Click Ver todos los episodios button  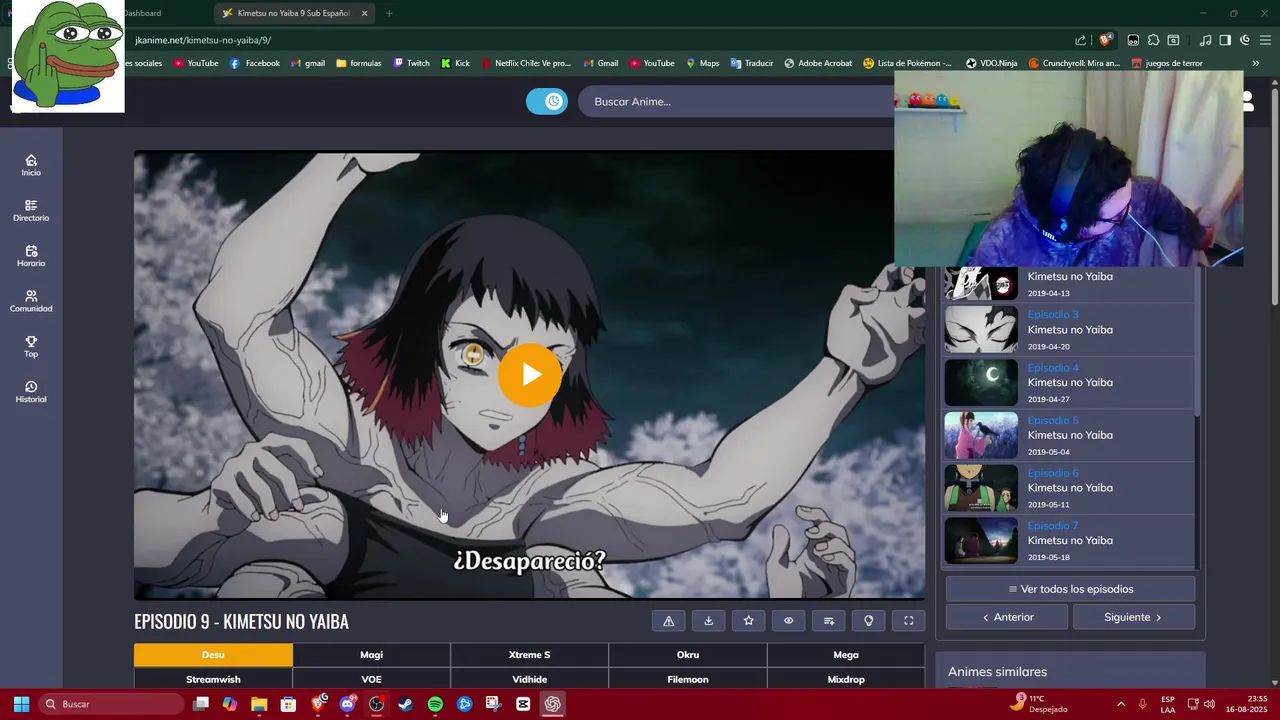click(x=1070, y=589)
